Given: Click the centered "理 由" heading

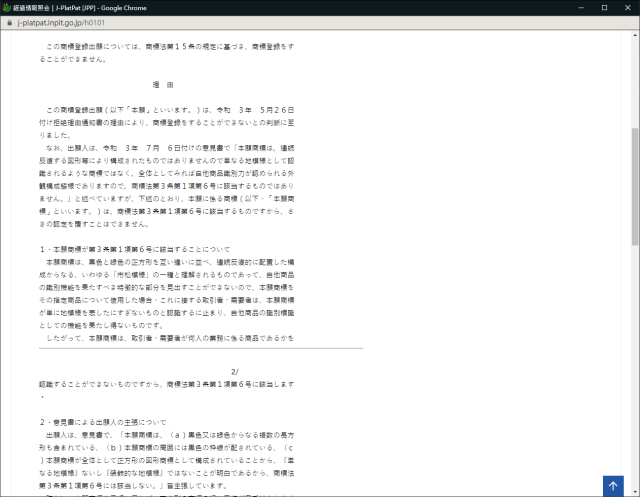Looking at the screenshot, I should click(x=163, y=85).
